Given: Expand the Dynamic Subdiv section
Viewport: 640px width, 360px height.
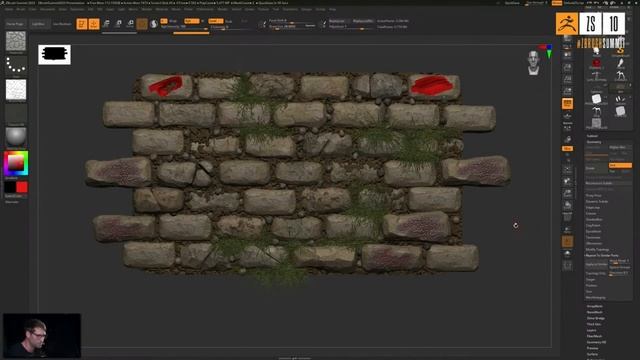Looking at the screenshot, I should pos(597,202).
